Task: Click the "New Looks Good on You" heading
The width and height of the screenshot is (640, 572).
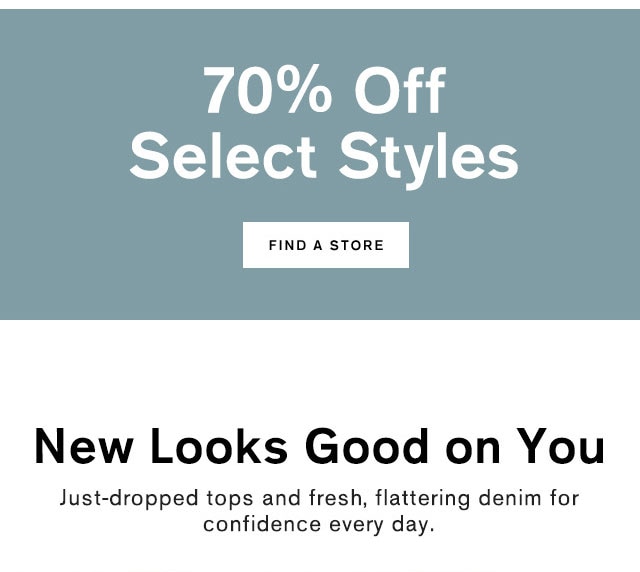Action: pyautogui.click(x=320, y=447)
